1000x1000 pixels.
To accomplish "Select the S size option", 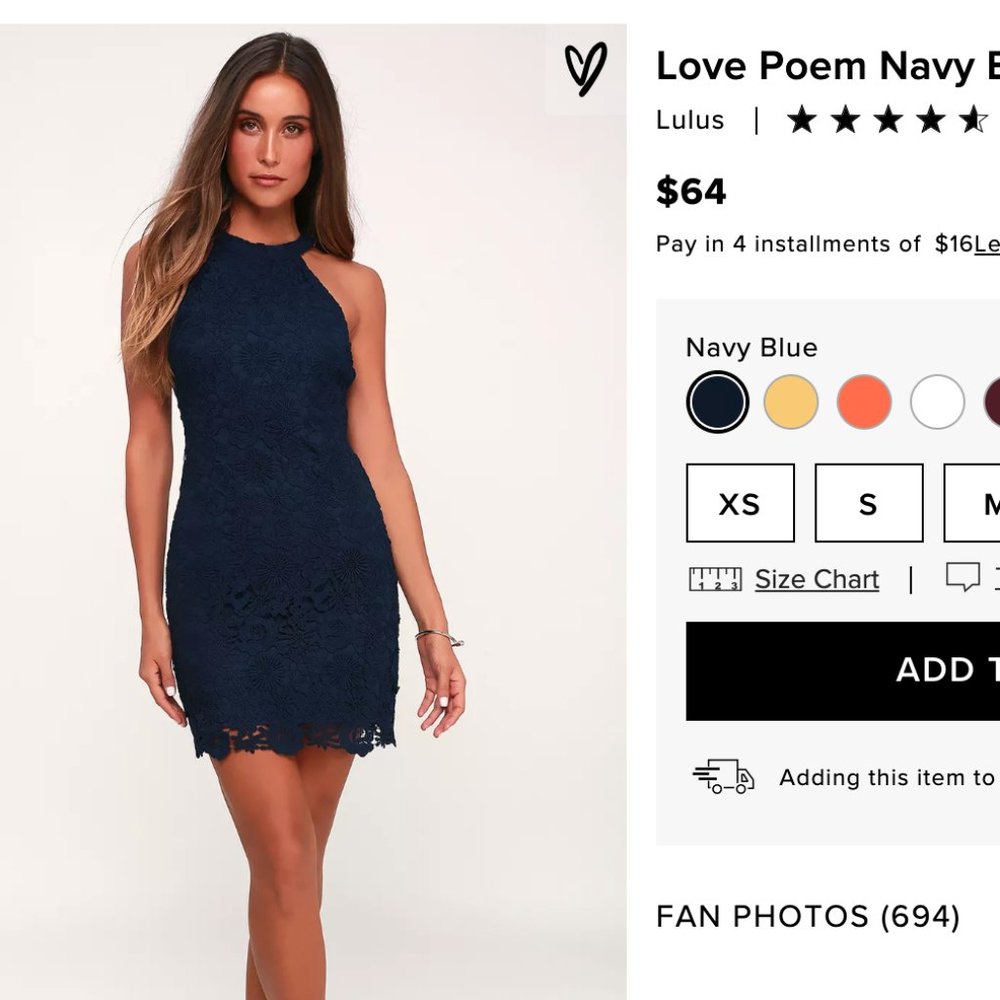I will [x=867, y=505].
